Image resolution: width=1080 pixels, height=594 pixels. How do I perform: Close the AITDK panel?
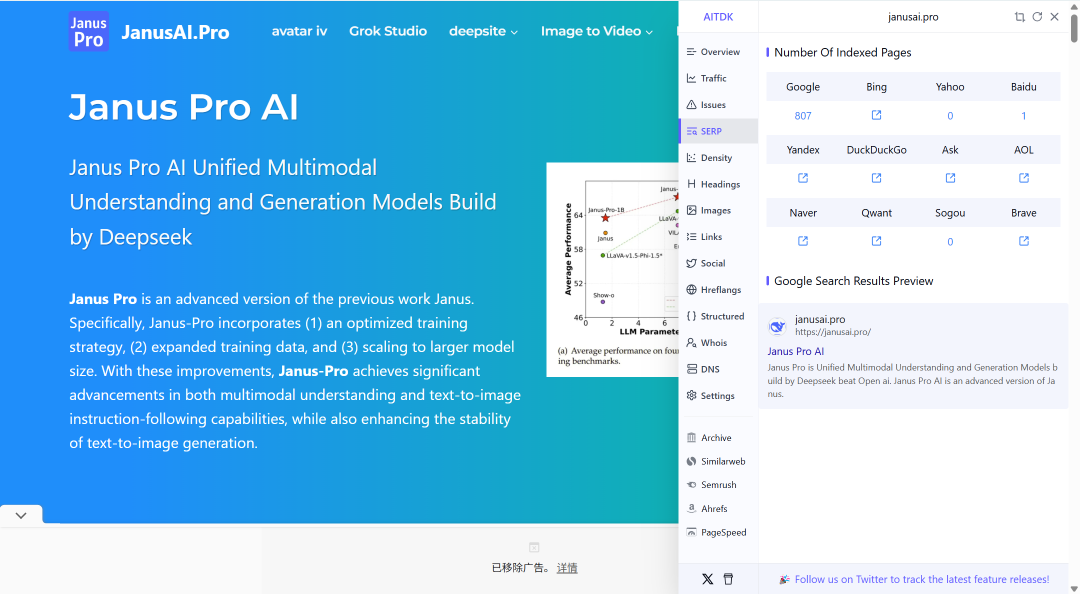(1055, 17)
